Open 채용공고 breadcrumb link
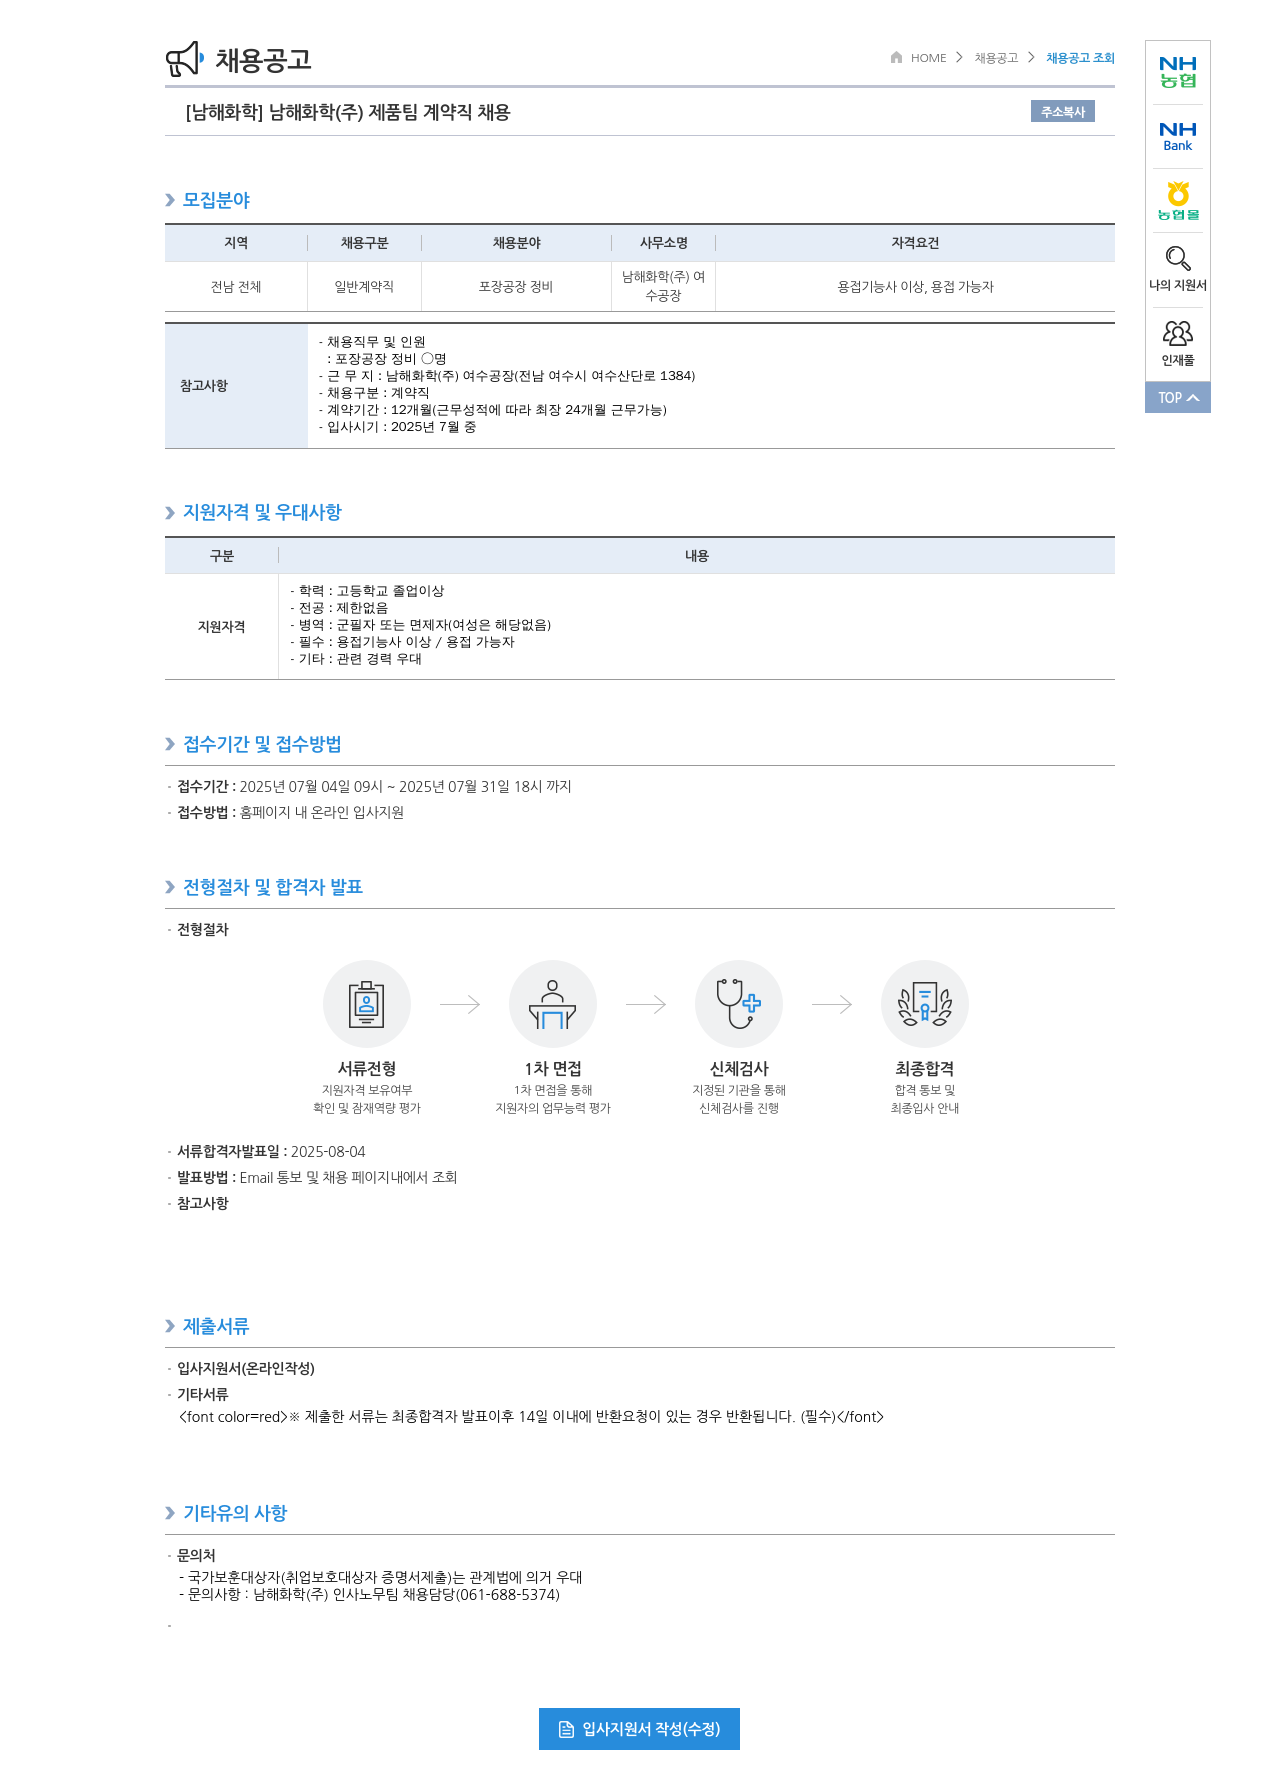This screenshot has height=1790, width=1280. tap(996, 58)
